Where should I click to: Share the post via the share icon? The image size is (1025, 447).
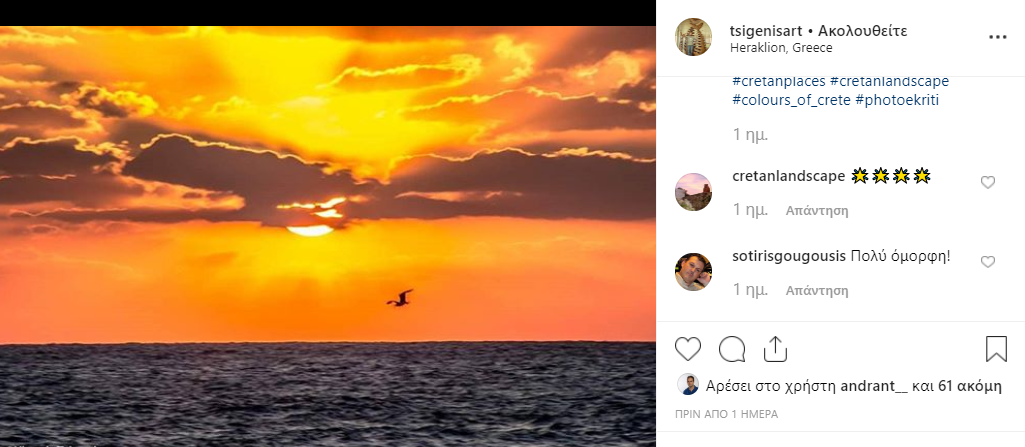[x=775, y=349]
